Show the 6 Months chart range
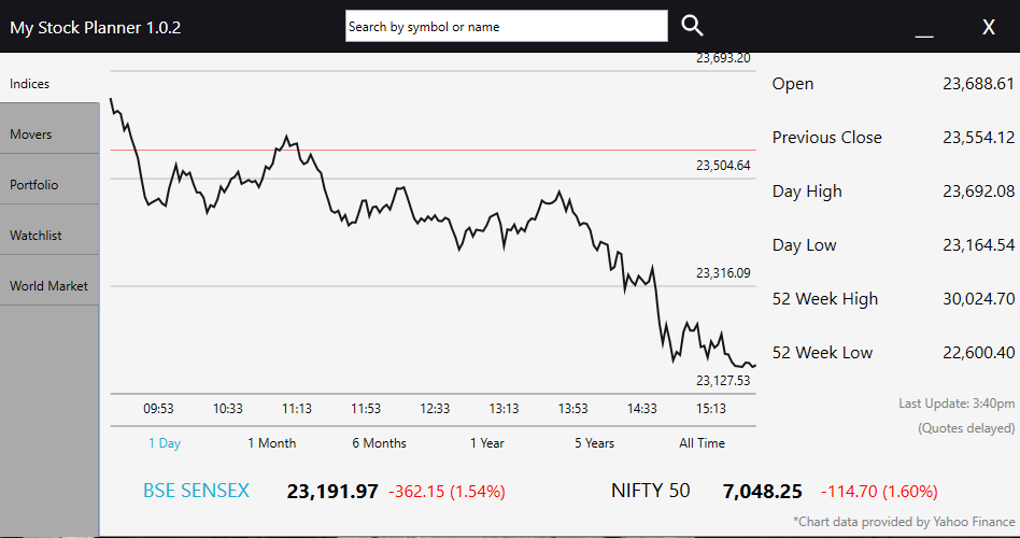Viewport: 1020px width, 538px height. pos(379,443)
